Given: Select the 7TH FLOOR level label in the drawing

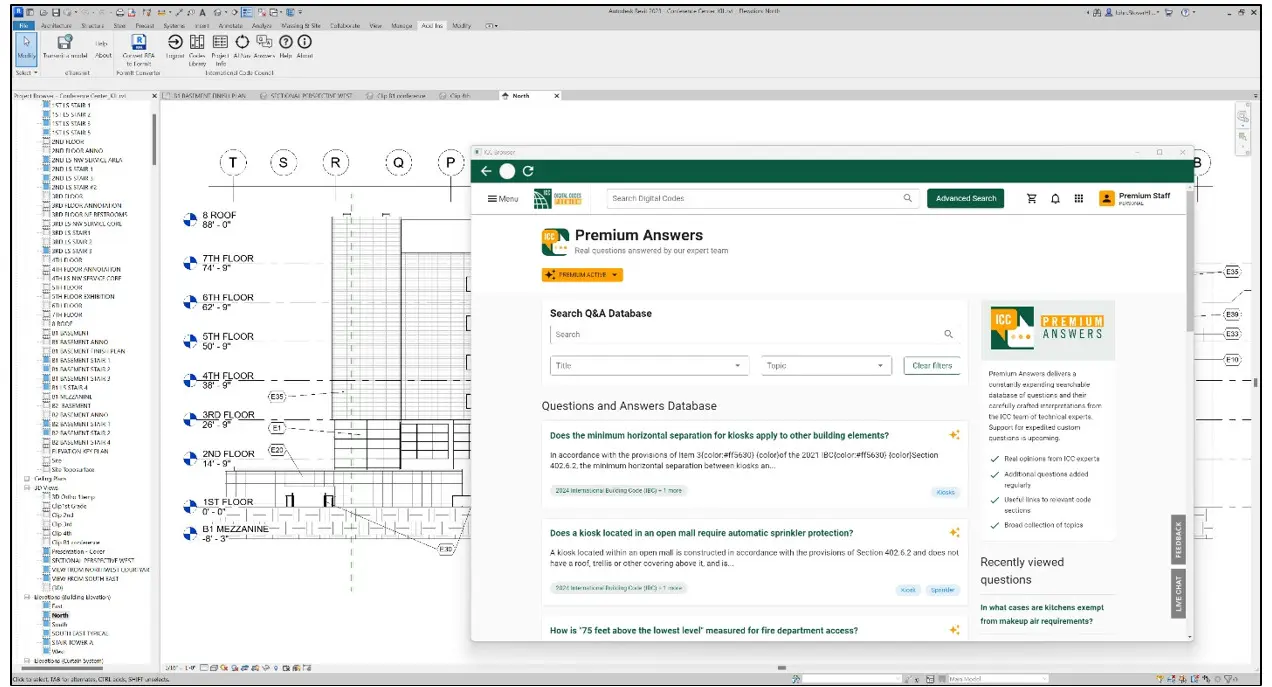Looking at the screenshot, I should (228, 259).
